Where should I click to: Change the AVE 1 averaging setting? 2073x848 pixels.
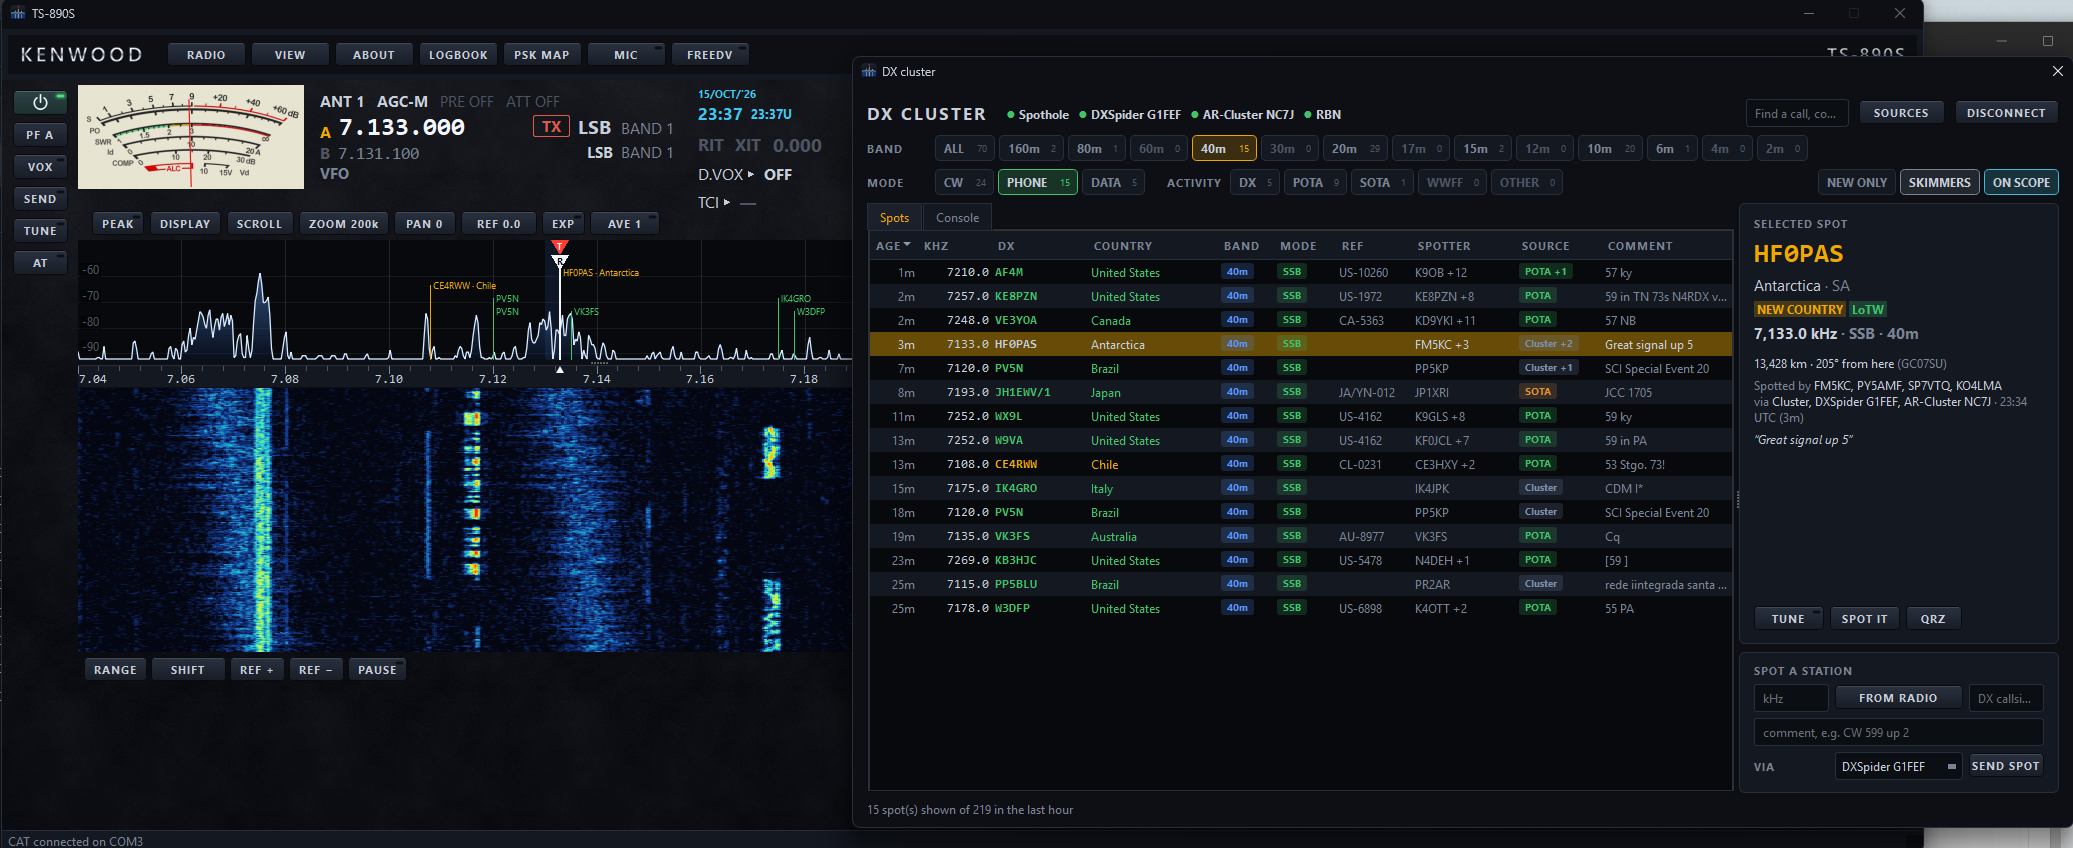tap(624, 224)
